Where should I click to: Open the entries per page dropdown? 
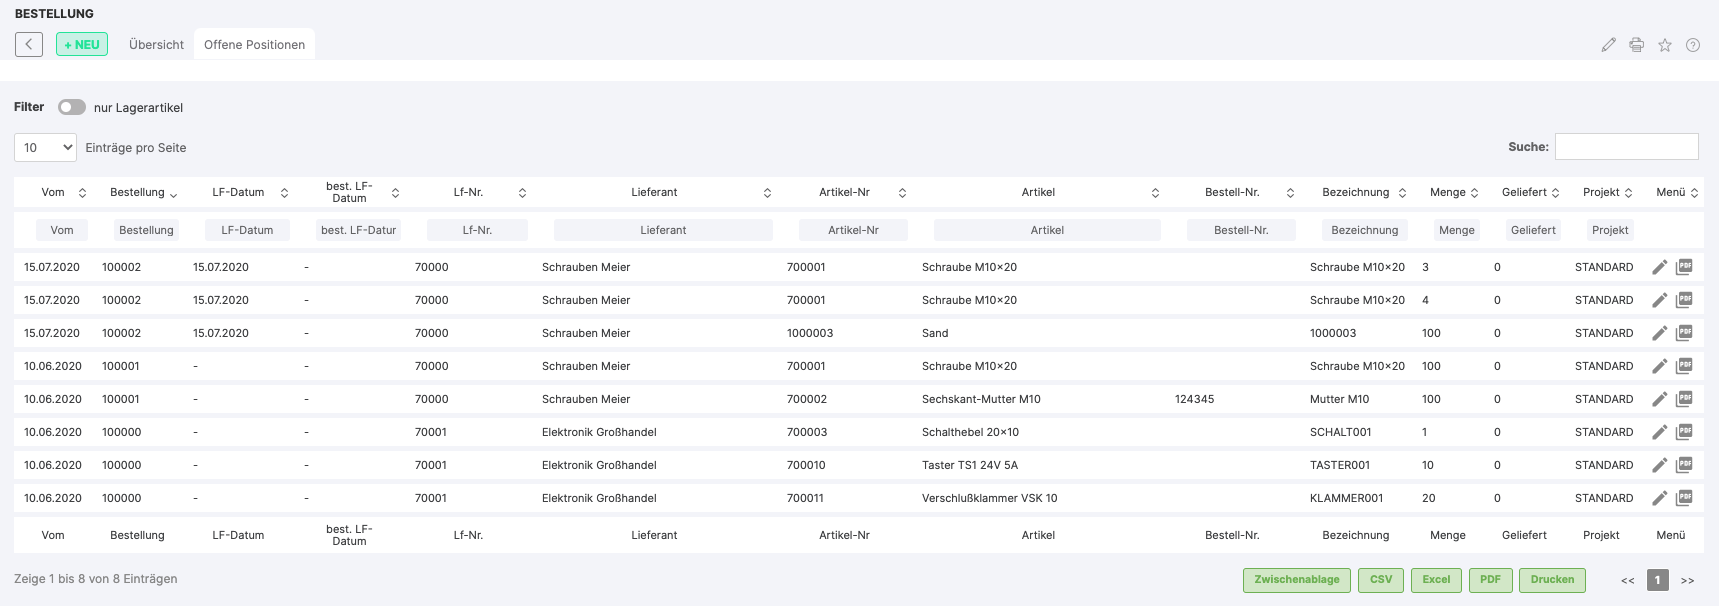click(x=46, y=148)
